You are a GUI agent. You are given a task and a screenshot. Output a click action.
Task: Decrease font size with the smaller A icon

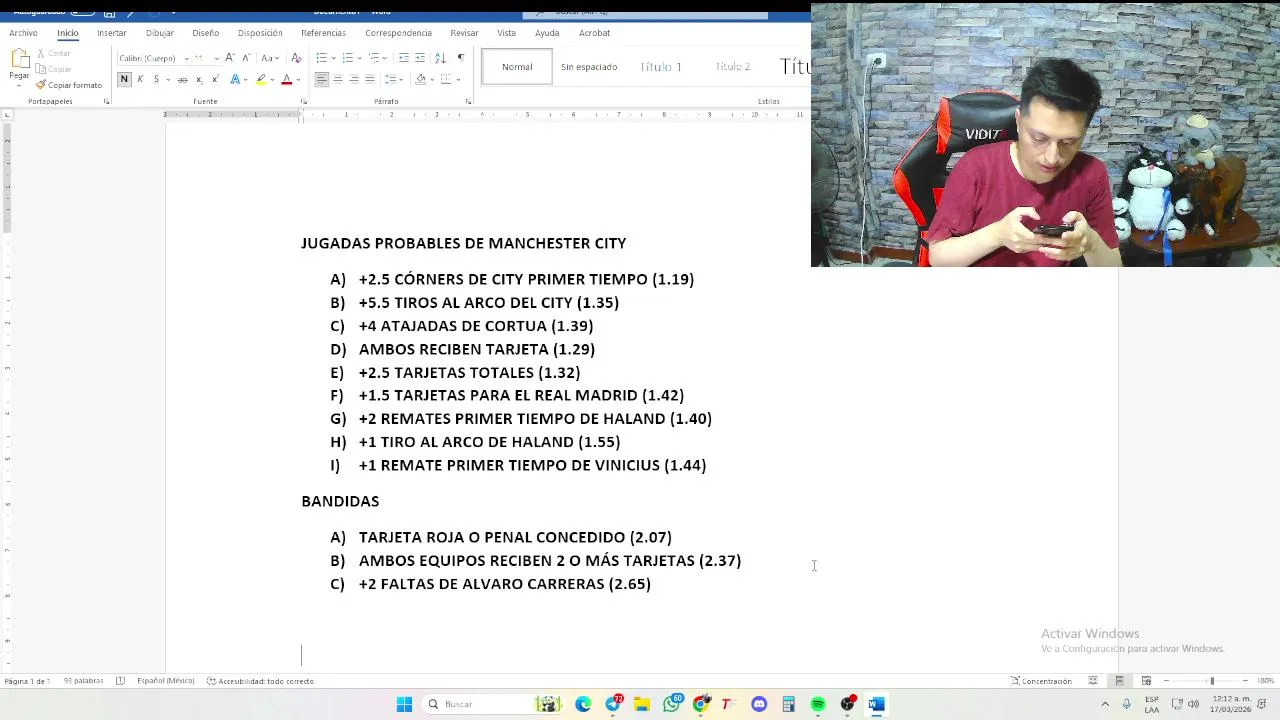[x=246, y=57]
